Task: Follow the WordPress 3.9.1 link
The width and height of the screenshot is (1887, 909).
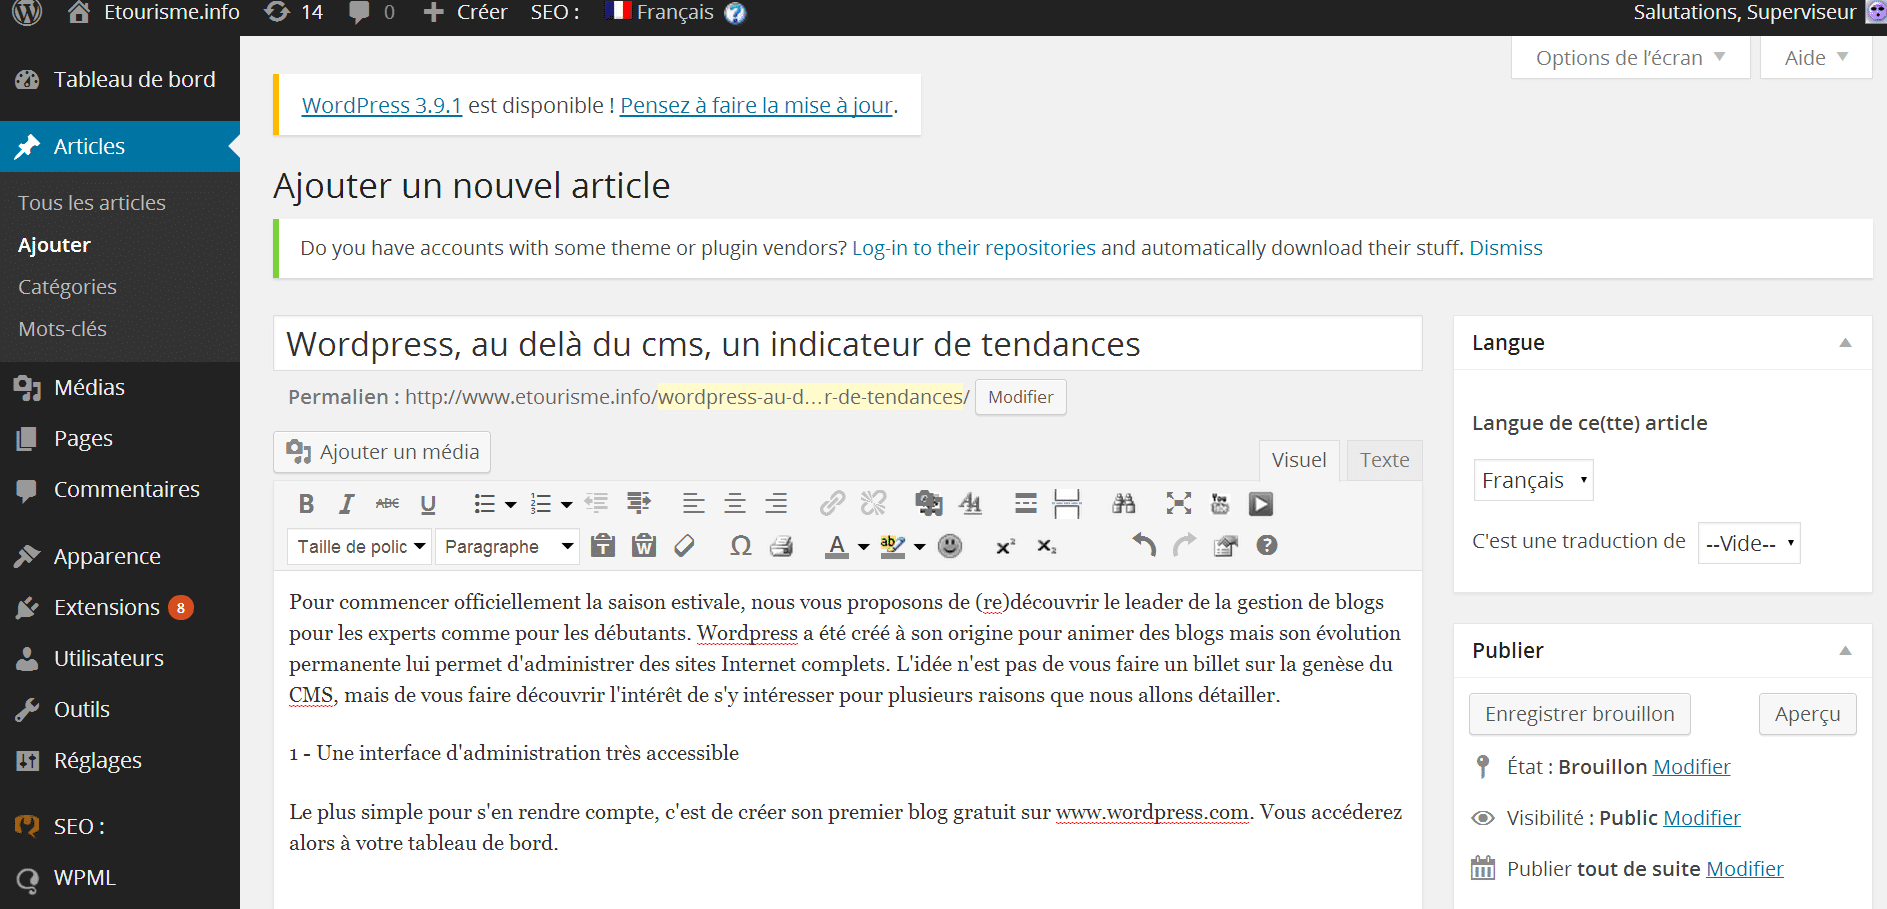Action: point(381,105)
